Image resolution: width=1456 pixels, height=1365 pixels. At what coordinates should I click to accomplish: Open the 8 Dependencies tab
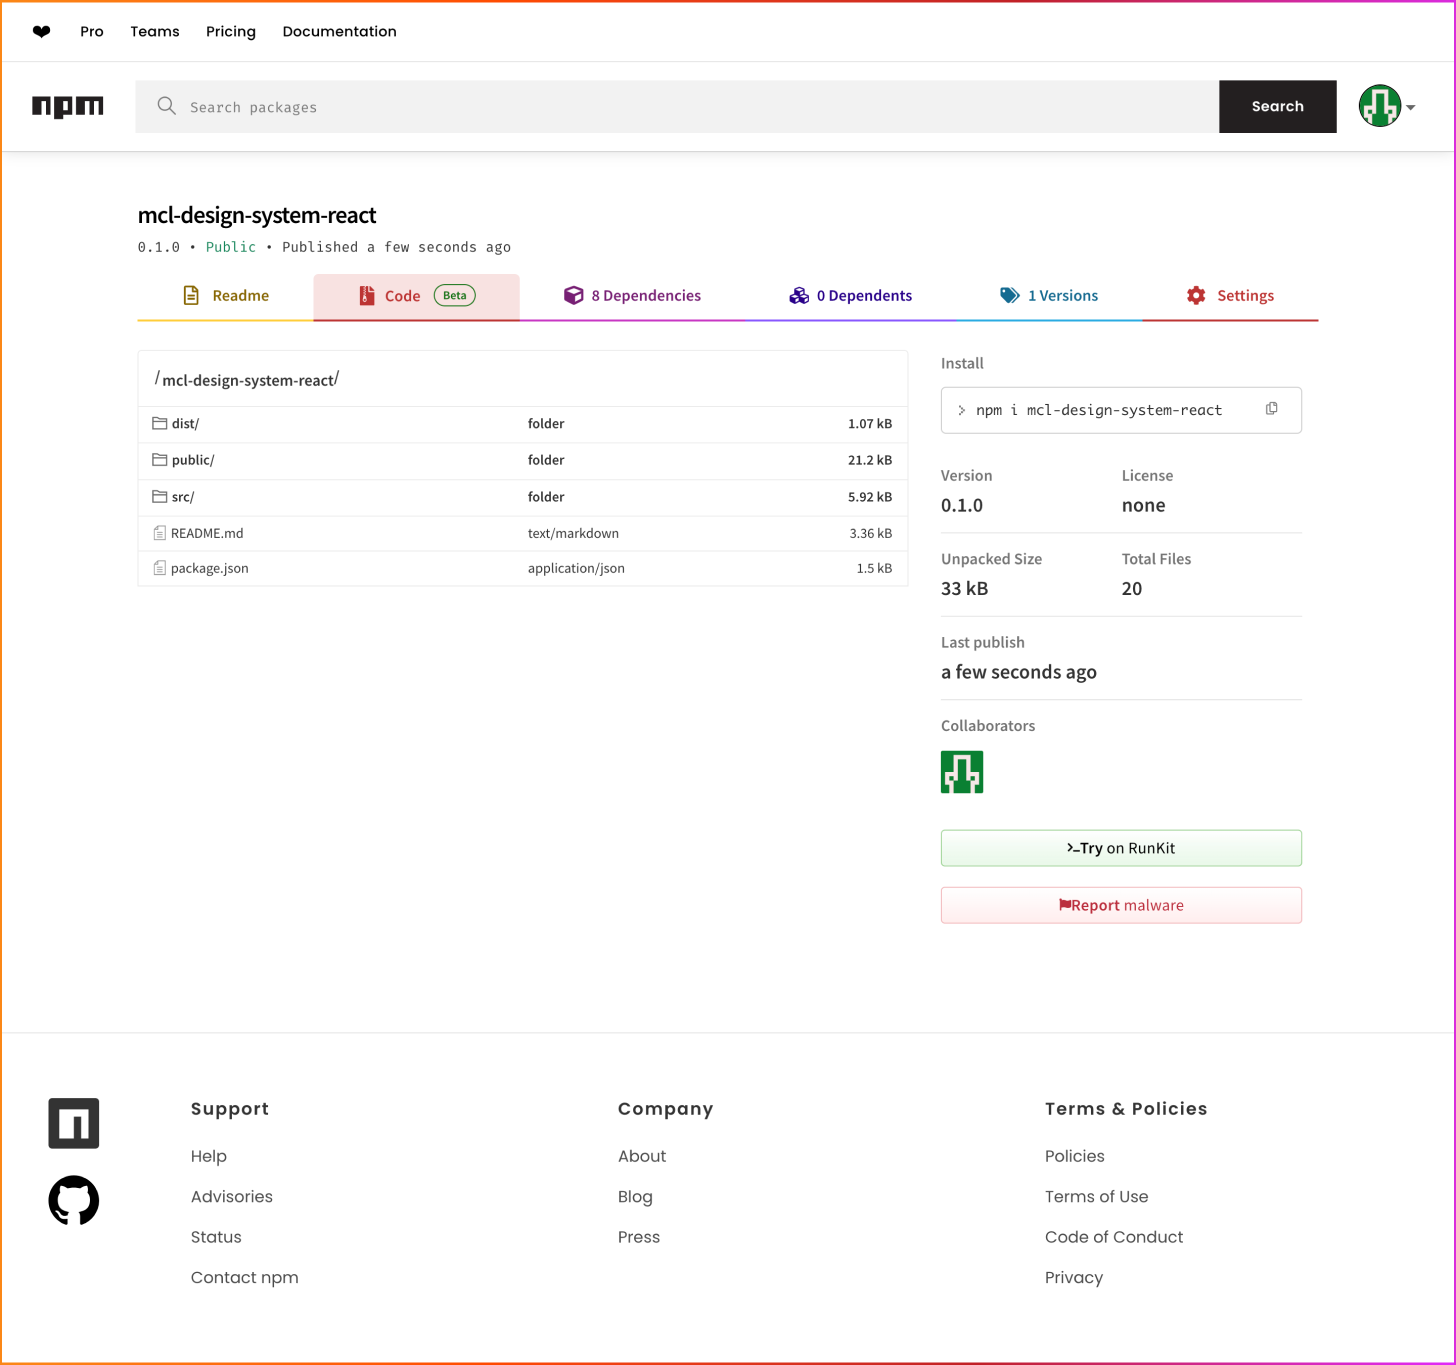click(x=632, y=295)
